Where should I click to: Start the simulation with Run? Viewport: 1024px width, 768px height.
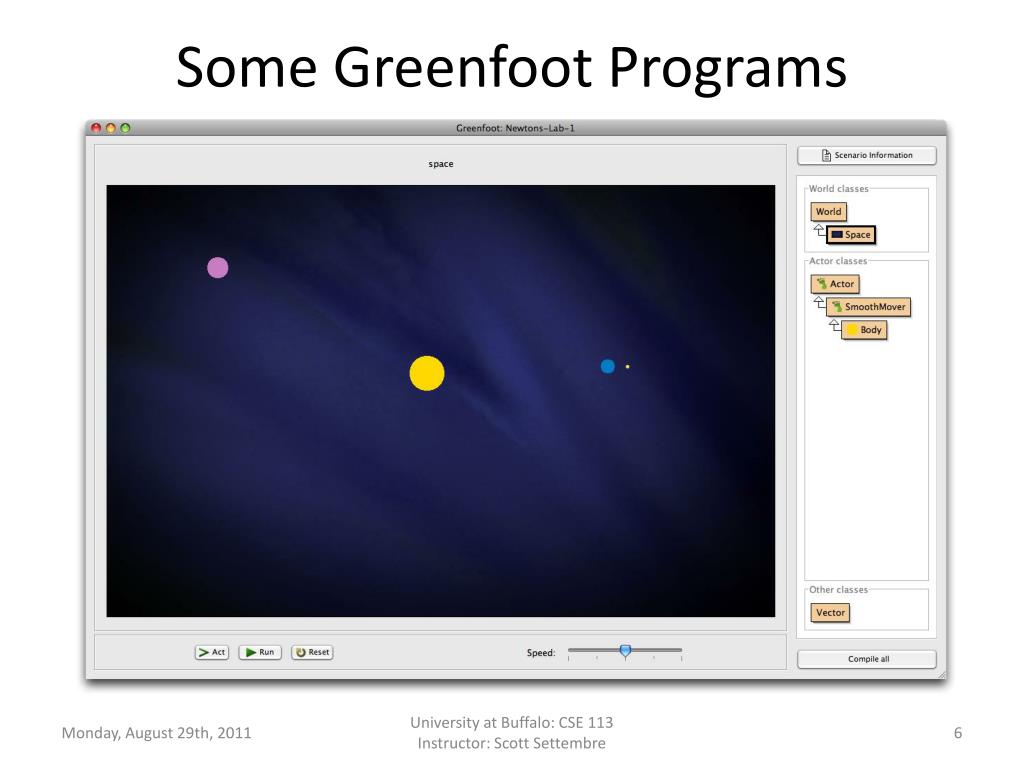point(260,652)
